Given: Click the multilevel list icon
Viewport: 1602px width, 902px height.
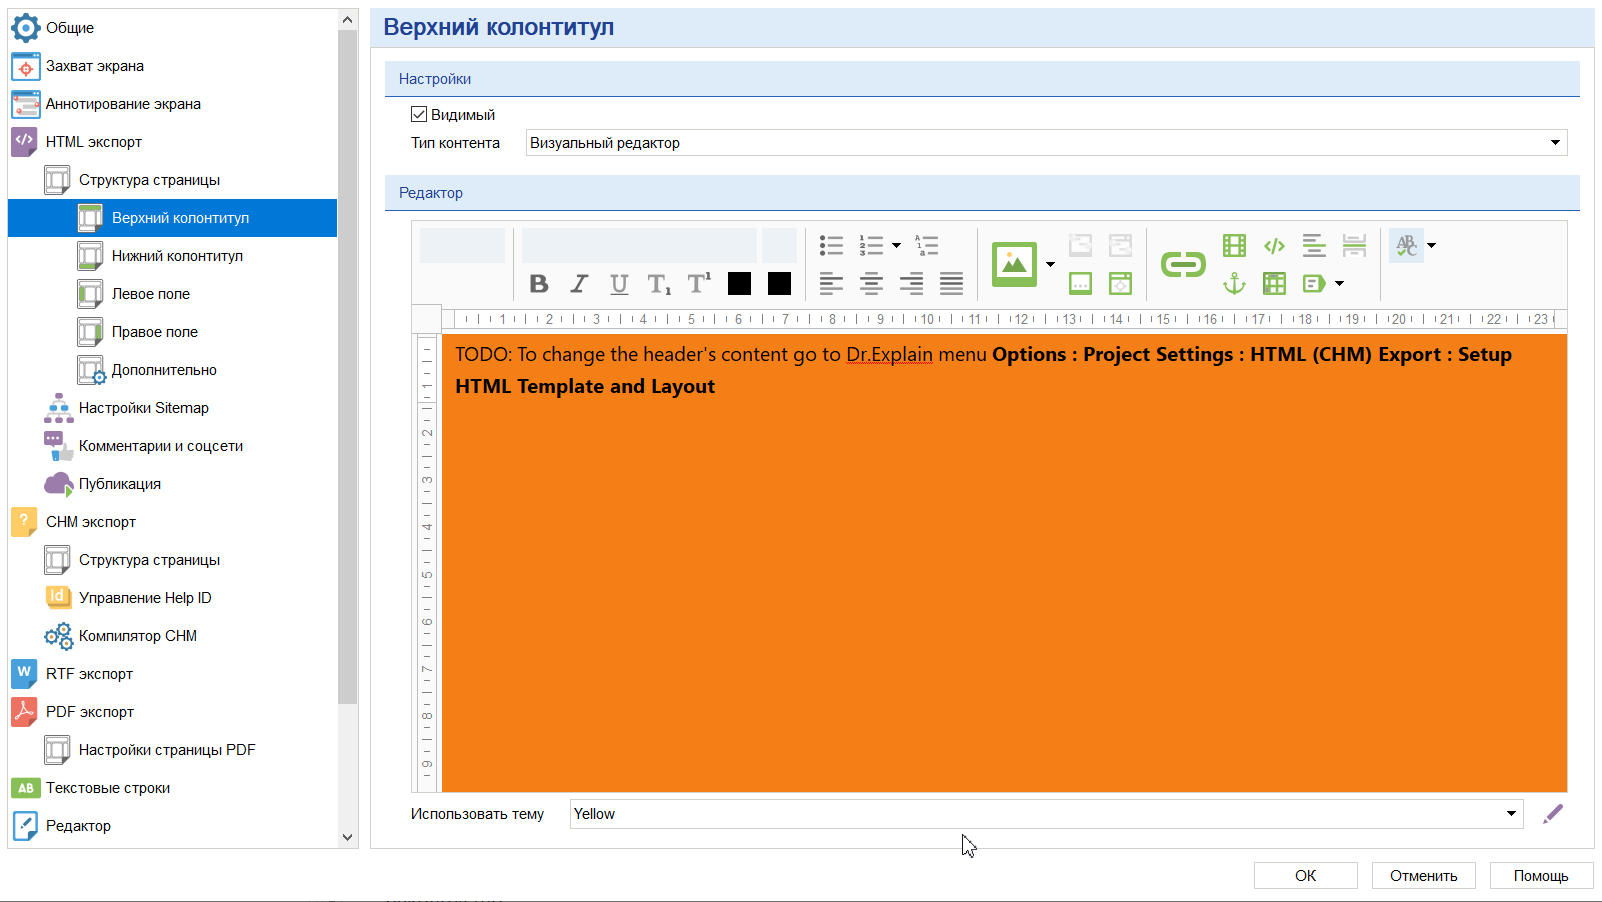Looking at the screenshot, I should coord(927,245).
